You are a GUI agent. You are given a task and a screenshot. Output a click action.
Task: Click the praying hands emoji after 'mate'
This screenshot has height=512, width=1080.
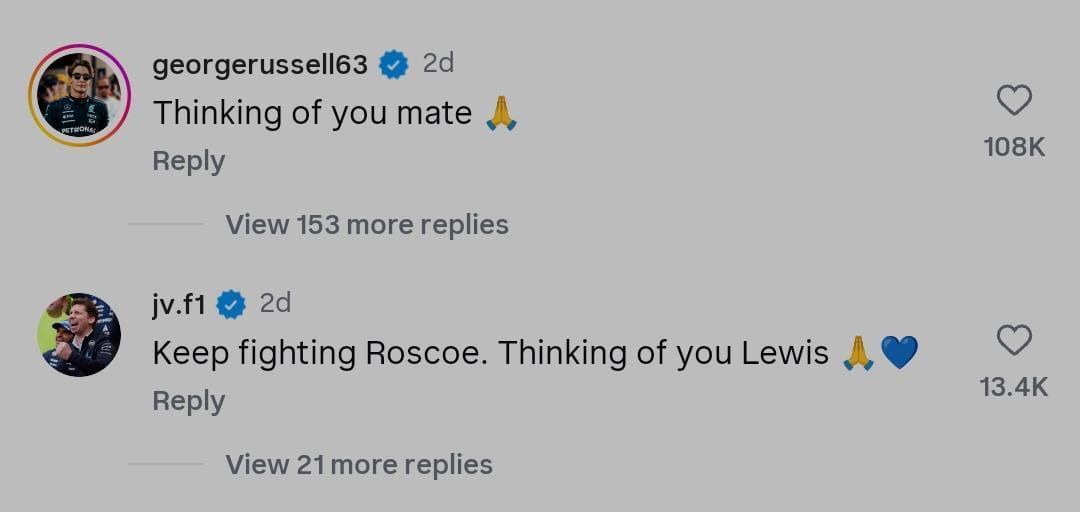pyautogui.click(x=501, y=113)
